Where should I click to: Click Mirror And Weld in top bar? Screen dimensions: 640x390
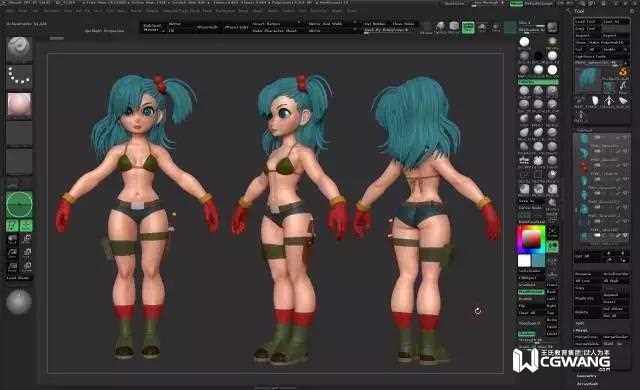point(325,24)
